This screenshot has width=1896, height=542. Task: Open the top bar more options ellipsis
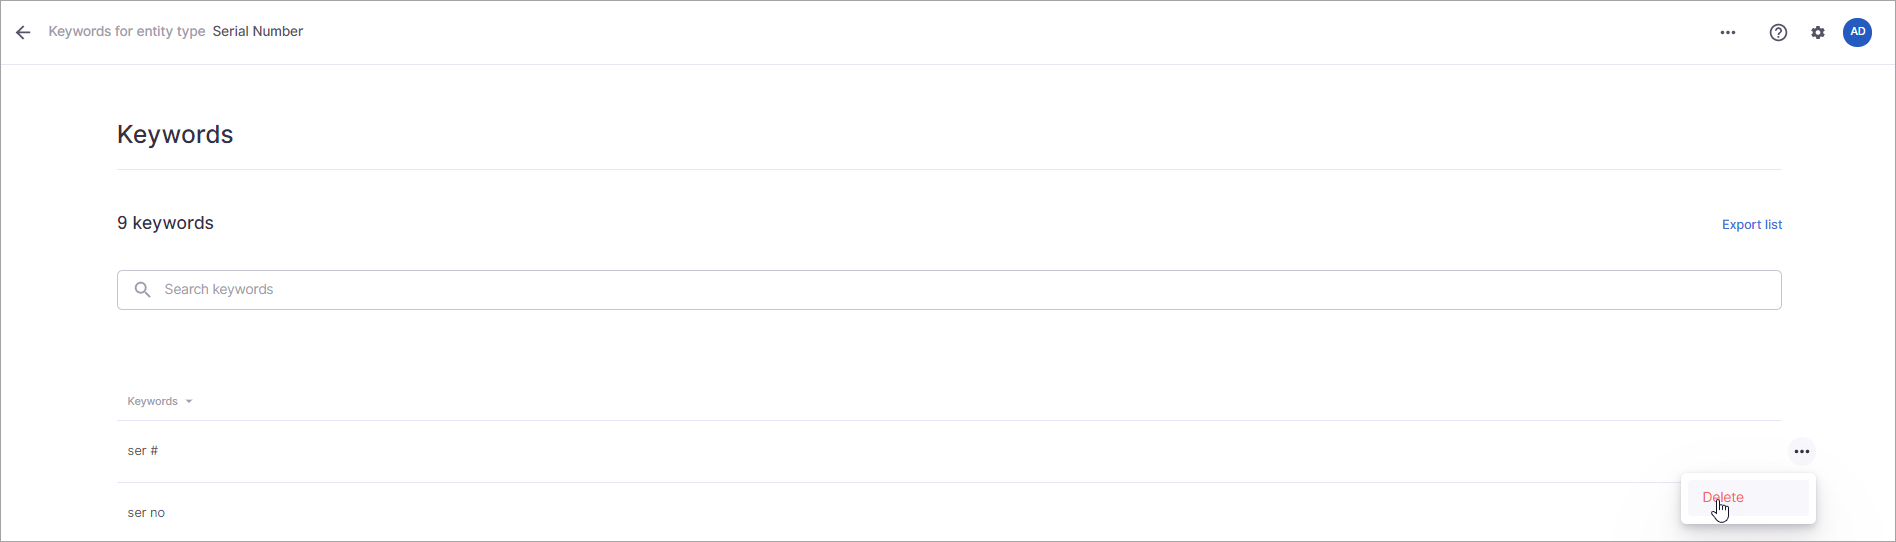click(1728, 32)
